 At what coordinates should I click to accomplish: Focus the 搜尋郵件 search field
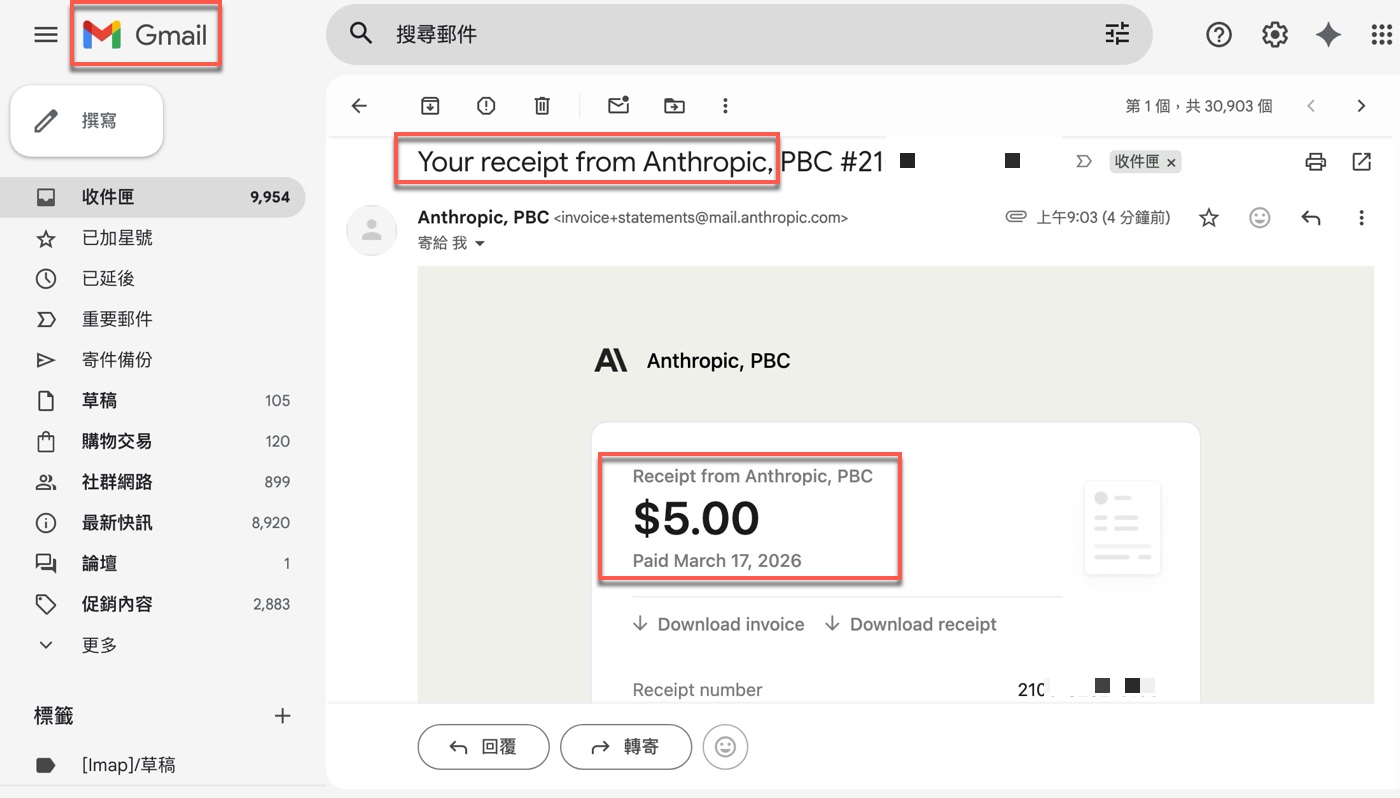click(x=740, y=34)
